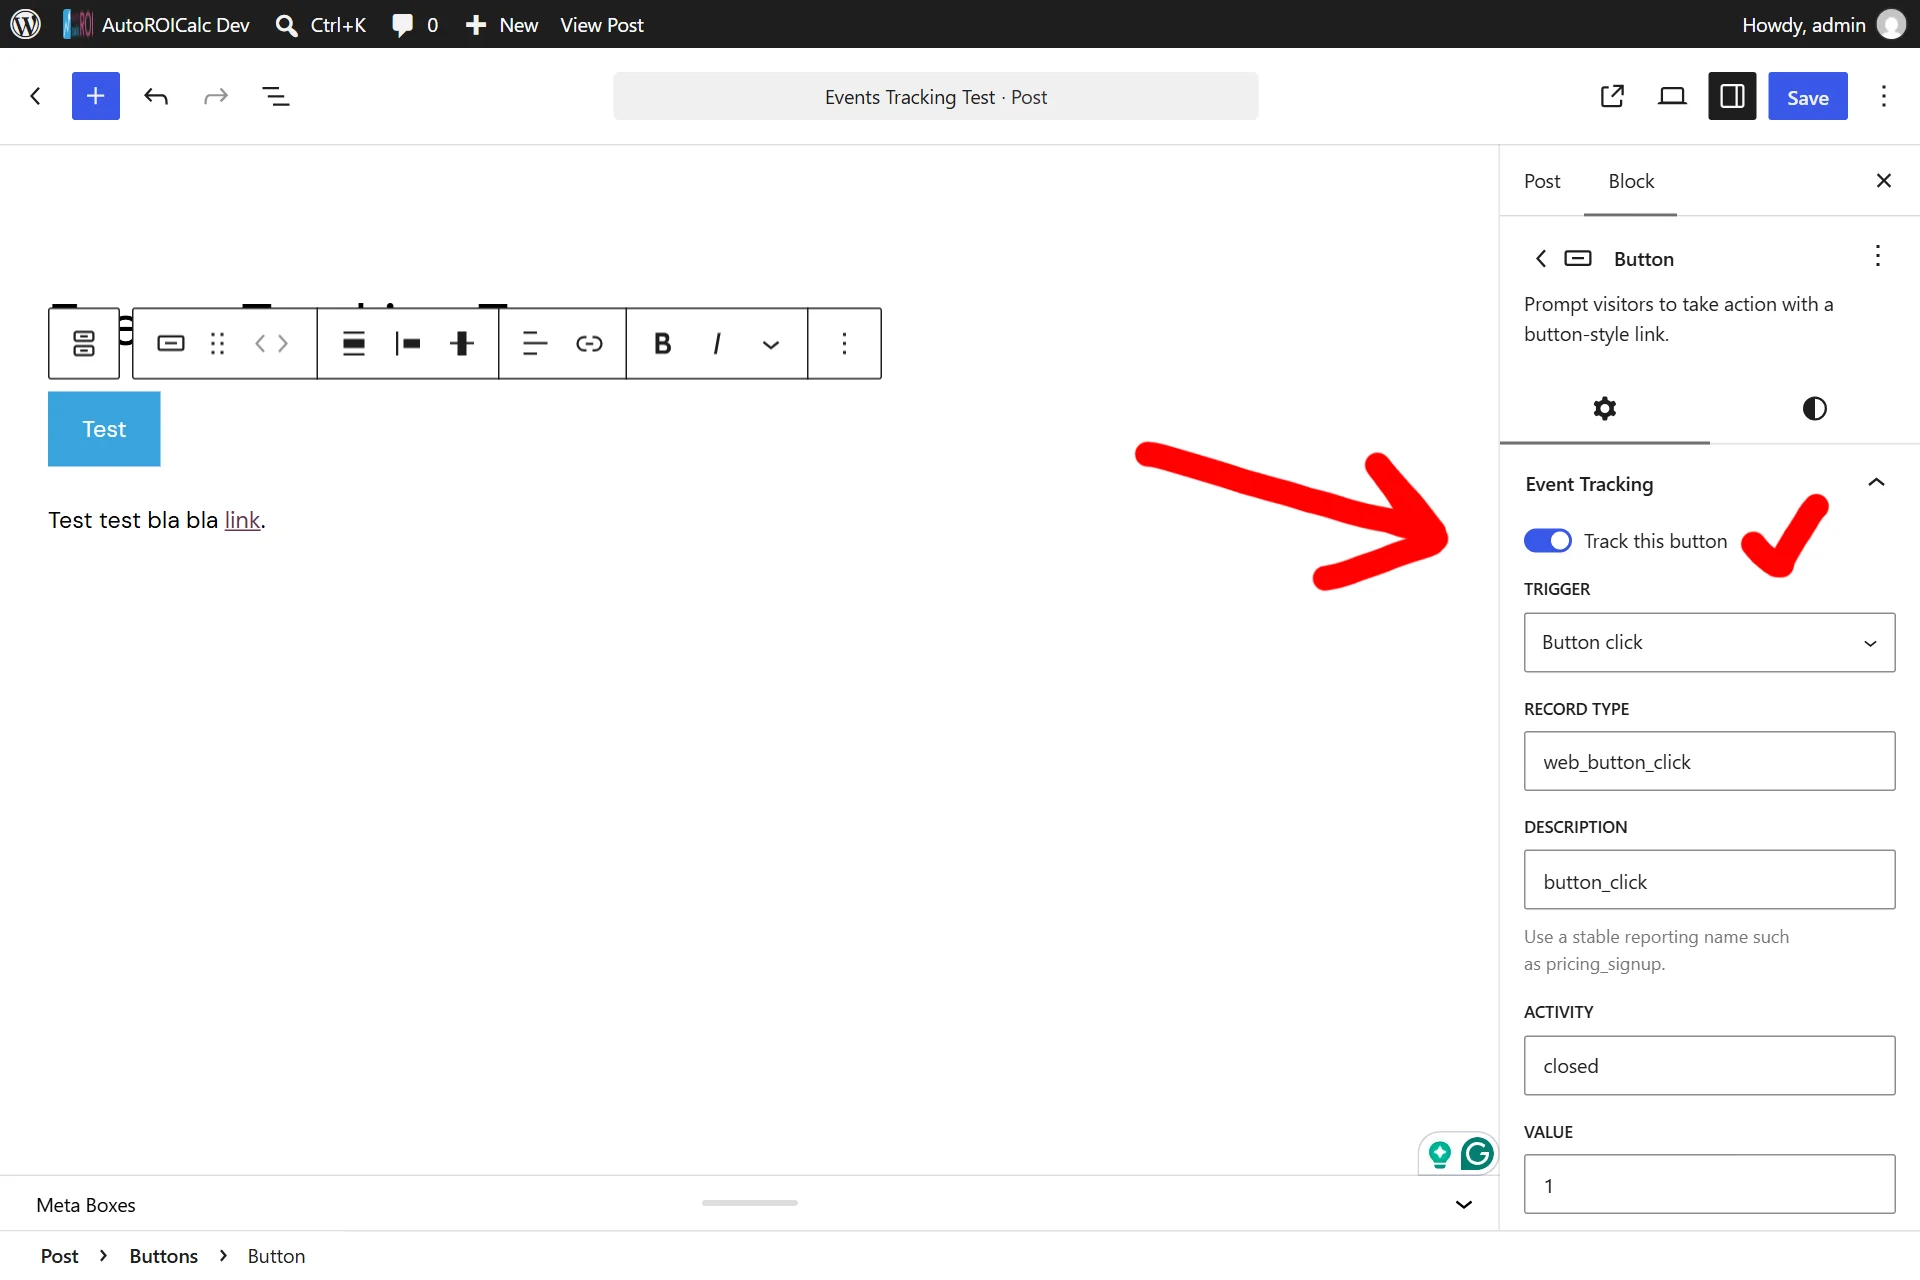Click the View Post link
Viewport: 1920px width, 1280px height.
pyautogui.click(x=602, y=24)
